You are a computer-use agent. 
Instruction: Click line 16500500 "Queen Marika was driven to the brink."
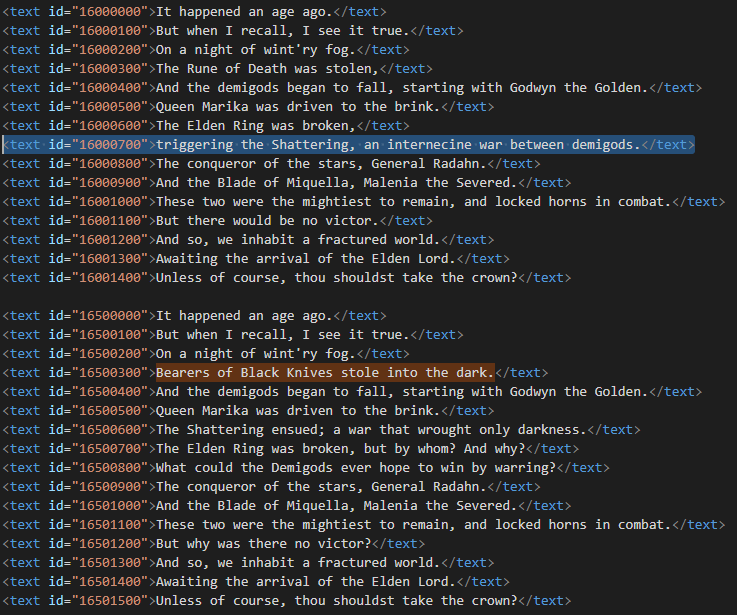coord(248,410)
